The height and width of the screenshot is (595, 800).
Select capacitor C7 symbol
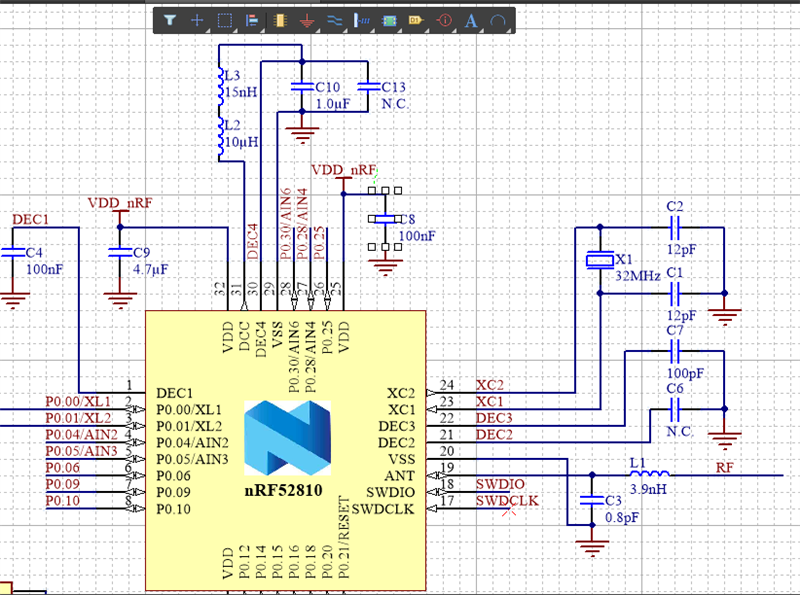click(x=674, y=351)
